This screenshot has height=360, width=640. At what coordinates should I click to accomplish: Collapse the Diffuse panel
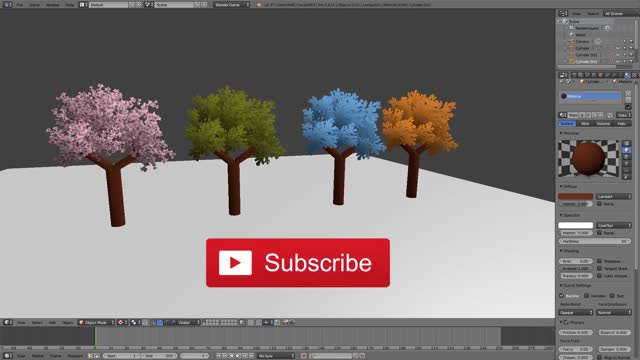tap(561, 187)
